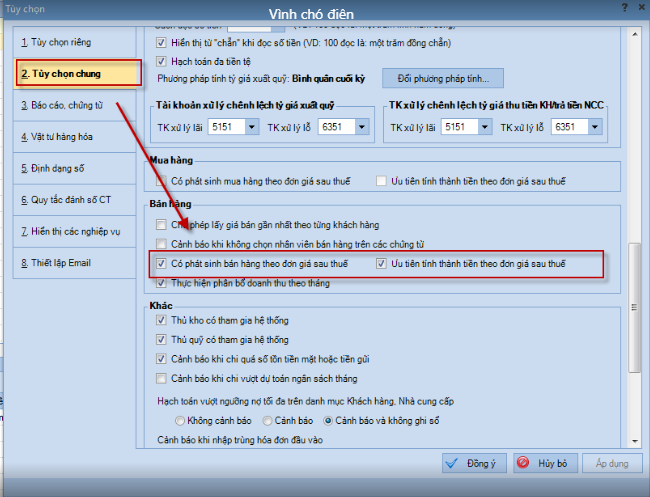Toggle 'Có phát sinh bán hàng theo đơn giá sau thuế'
Image resolution: width=650 pixels, height=497 pixels.
coord(161,264)
